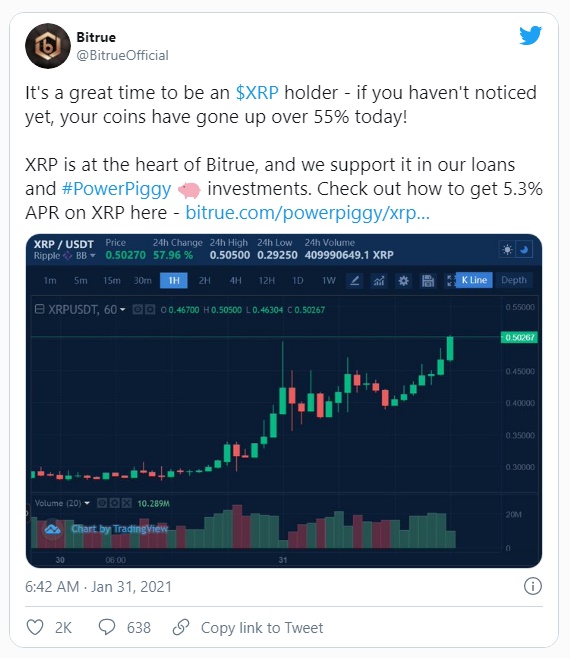
Task: Select the chart drawing pencil tool
Action: click(355, 280)
